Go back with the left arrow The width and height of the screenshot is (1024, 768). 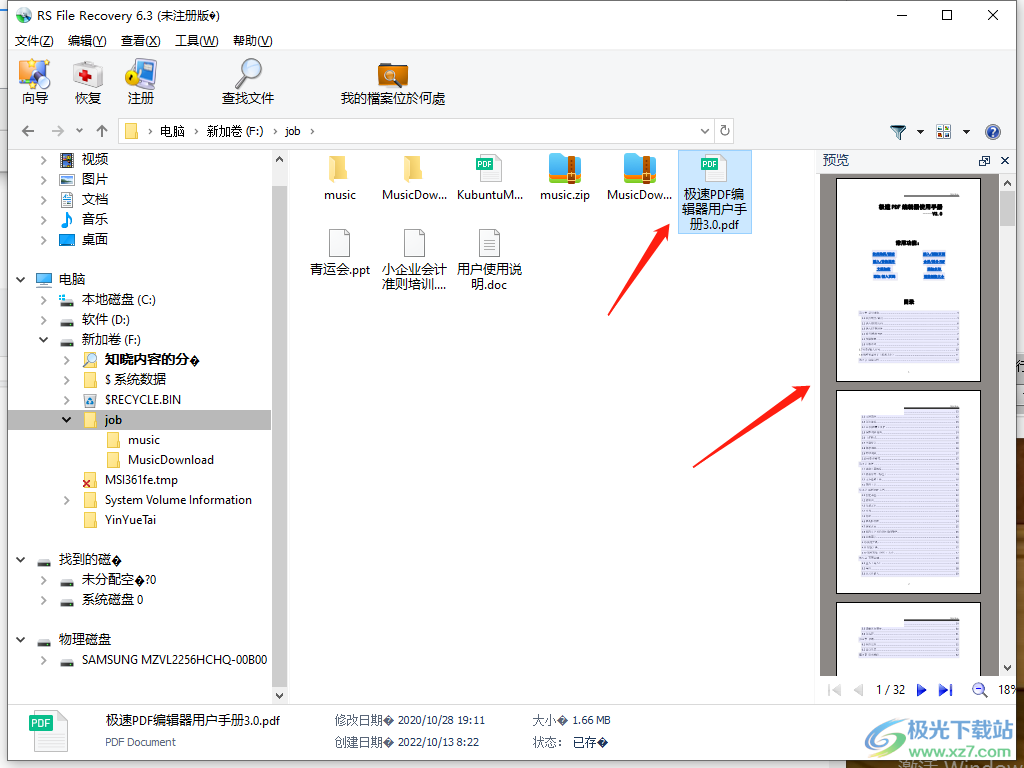(28, 131)
